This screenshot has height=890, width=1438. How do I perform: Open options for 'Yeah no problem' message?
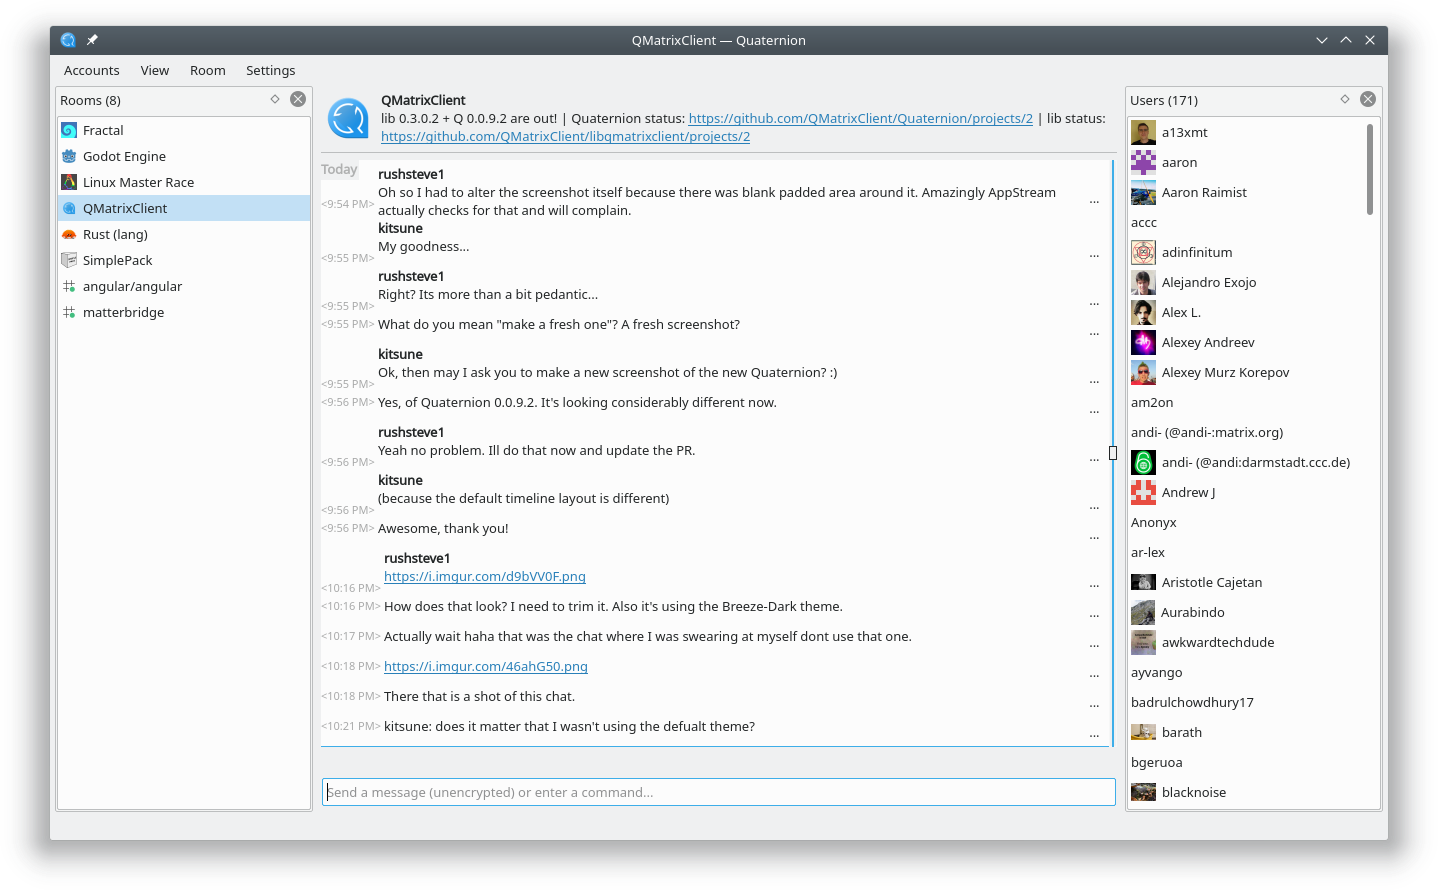click(x=1094, y=460)
